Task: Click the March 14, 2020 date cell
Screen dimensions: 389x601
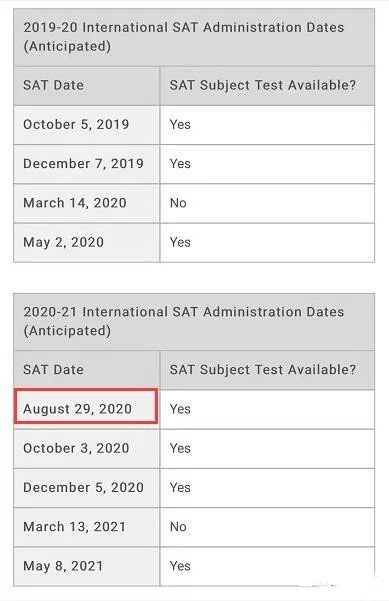Action: tap(87, 204)
